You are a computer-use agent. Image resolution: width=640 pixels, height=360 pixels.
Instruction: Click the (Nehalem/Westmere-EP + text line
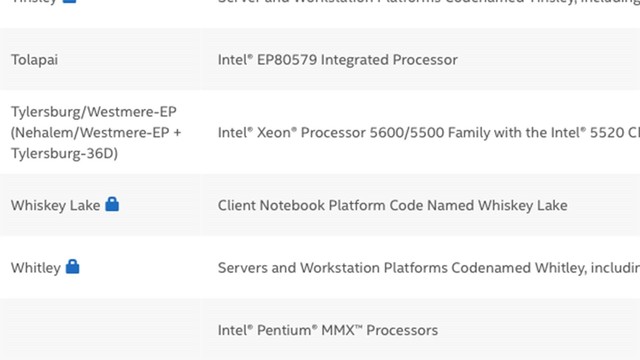tap(96, 132)
